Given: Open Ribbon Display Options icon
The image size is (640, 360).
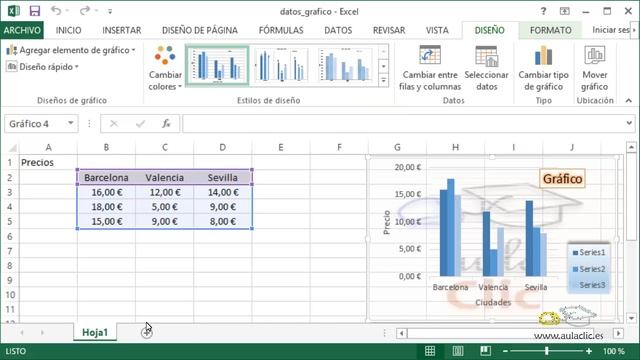Looking at the screenshot, I should click(x=564, y=11).
